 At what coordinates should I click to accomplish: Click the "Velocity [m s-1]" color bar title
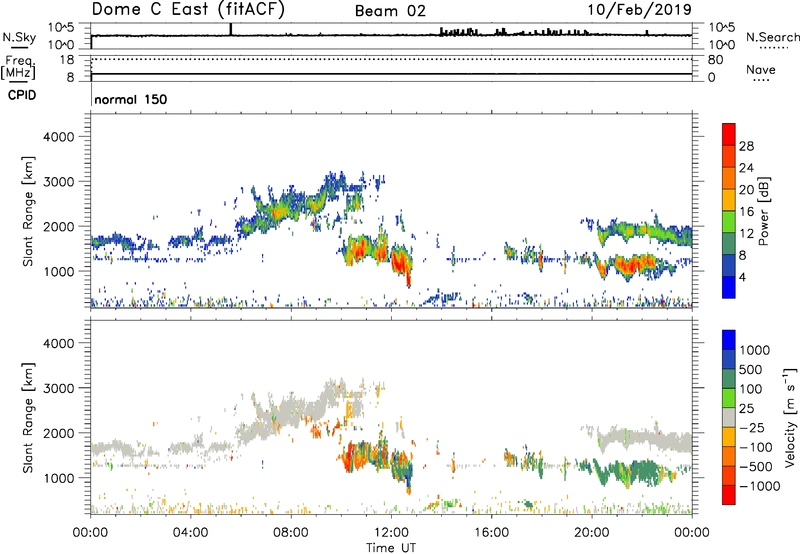[790, 417]
